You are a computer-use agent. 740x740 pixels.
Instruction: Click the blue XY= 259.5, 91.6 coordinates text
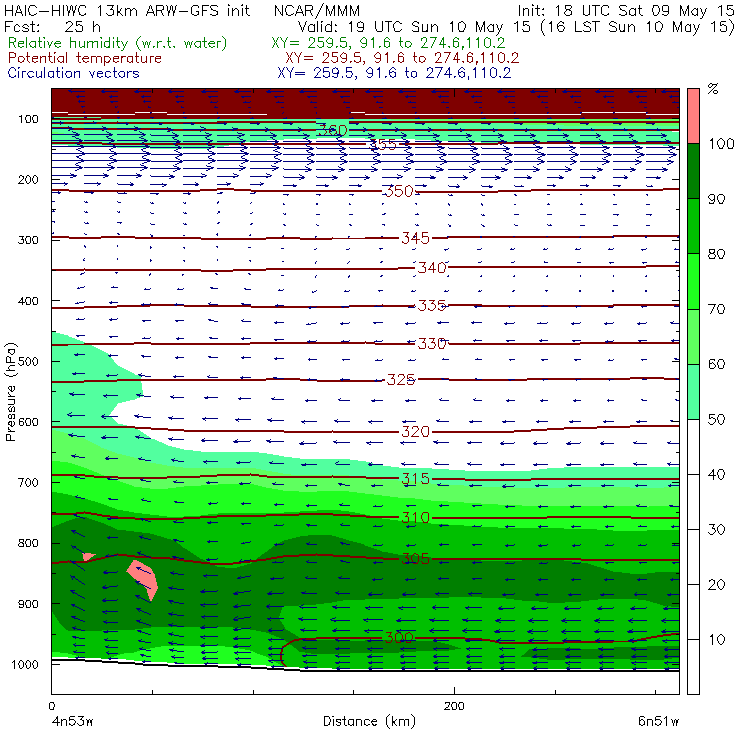[394, 73]
